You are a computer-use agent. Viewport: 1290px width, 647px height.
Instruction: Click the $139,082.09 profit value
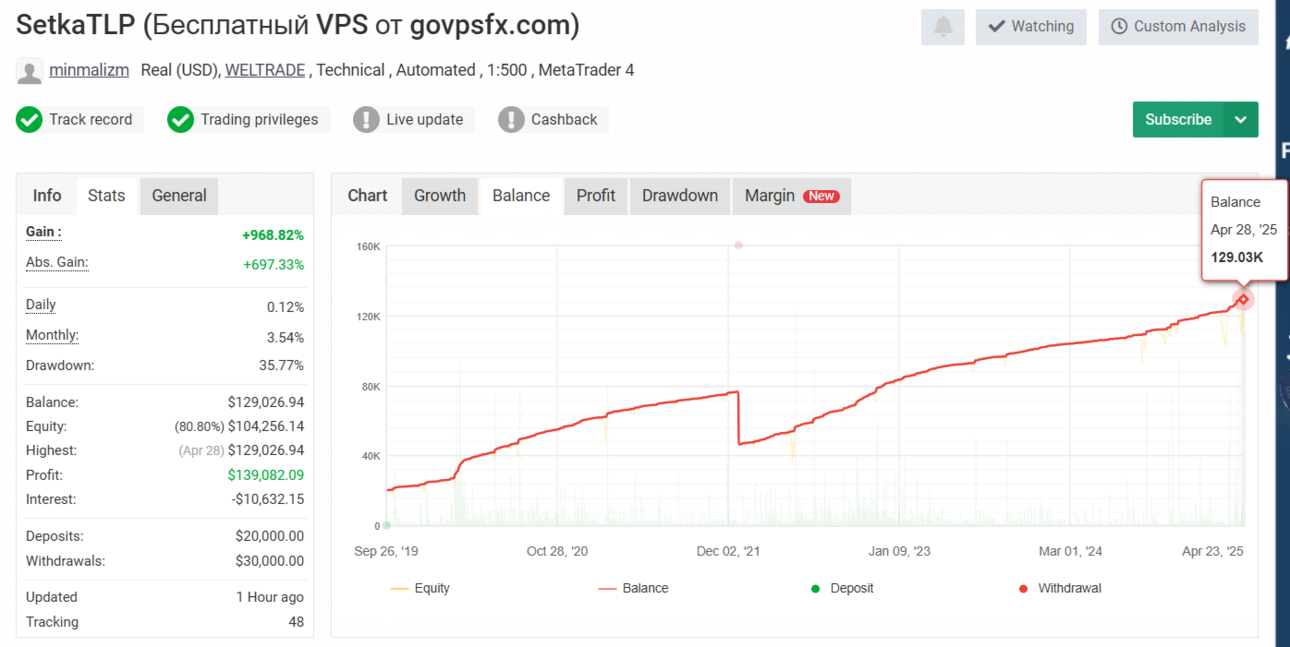(265, 476)
